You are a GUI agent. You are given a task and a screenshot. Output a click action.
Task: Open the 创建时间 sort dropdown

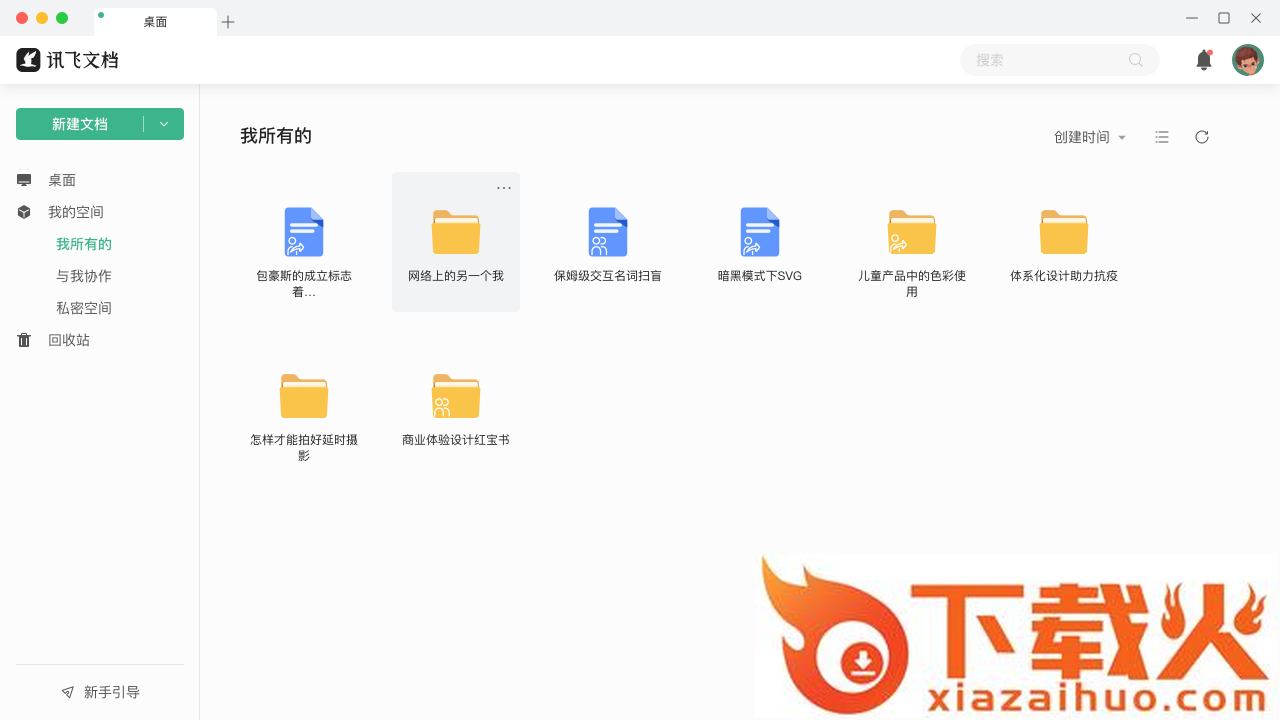(1090, 137)
